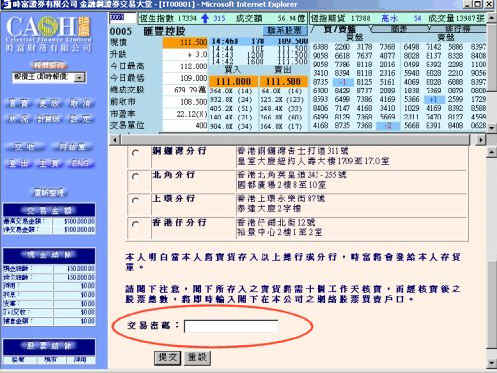The width and height of the screenshot is (497, 373).
Task: Select the 銅鑼灣分行 branch radio button
Action: click(135, 153)
